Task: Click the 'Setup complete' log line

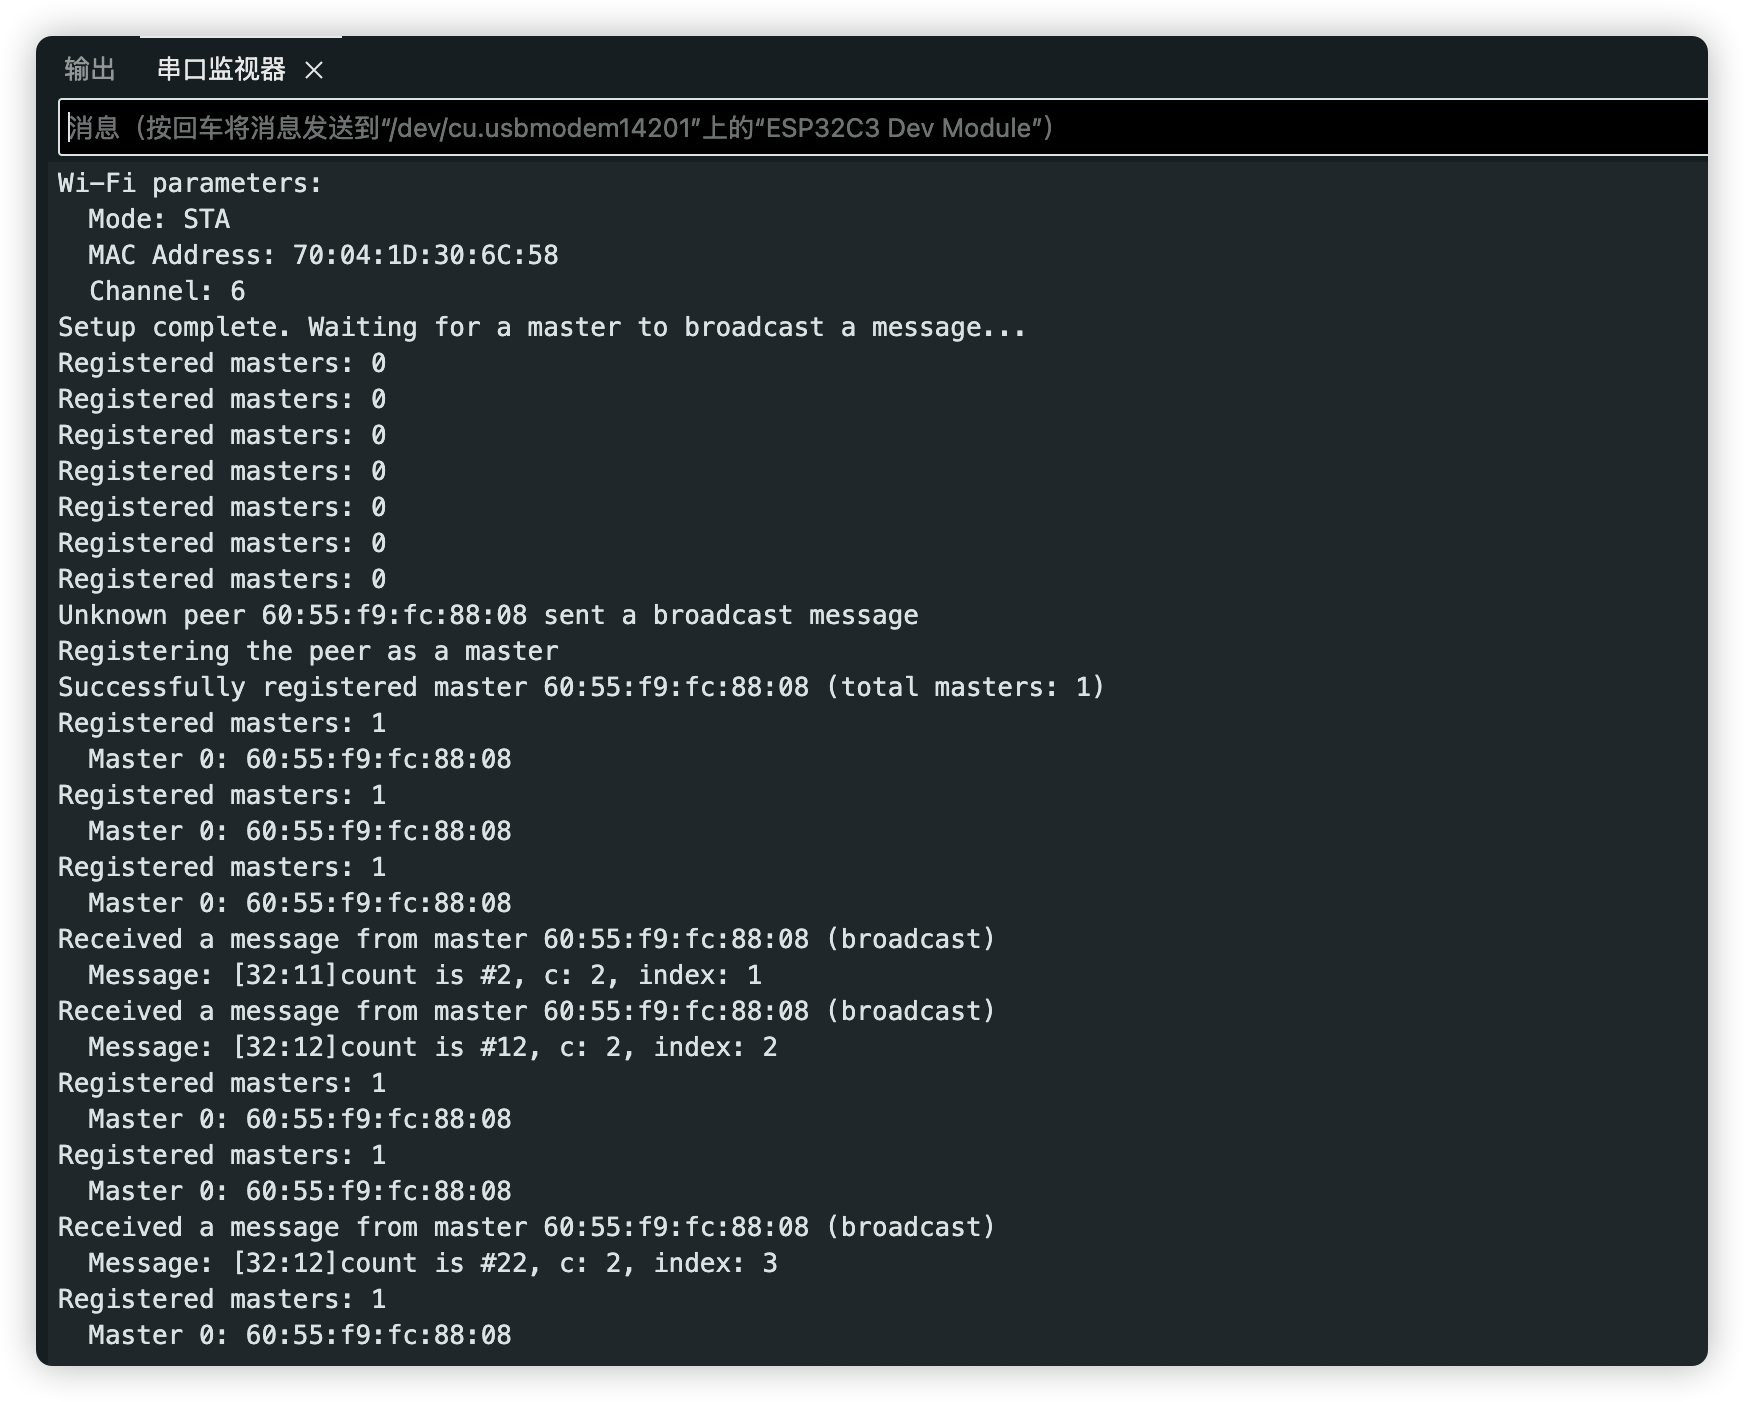Action: click(x=541, y=328)
